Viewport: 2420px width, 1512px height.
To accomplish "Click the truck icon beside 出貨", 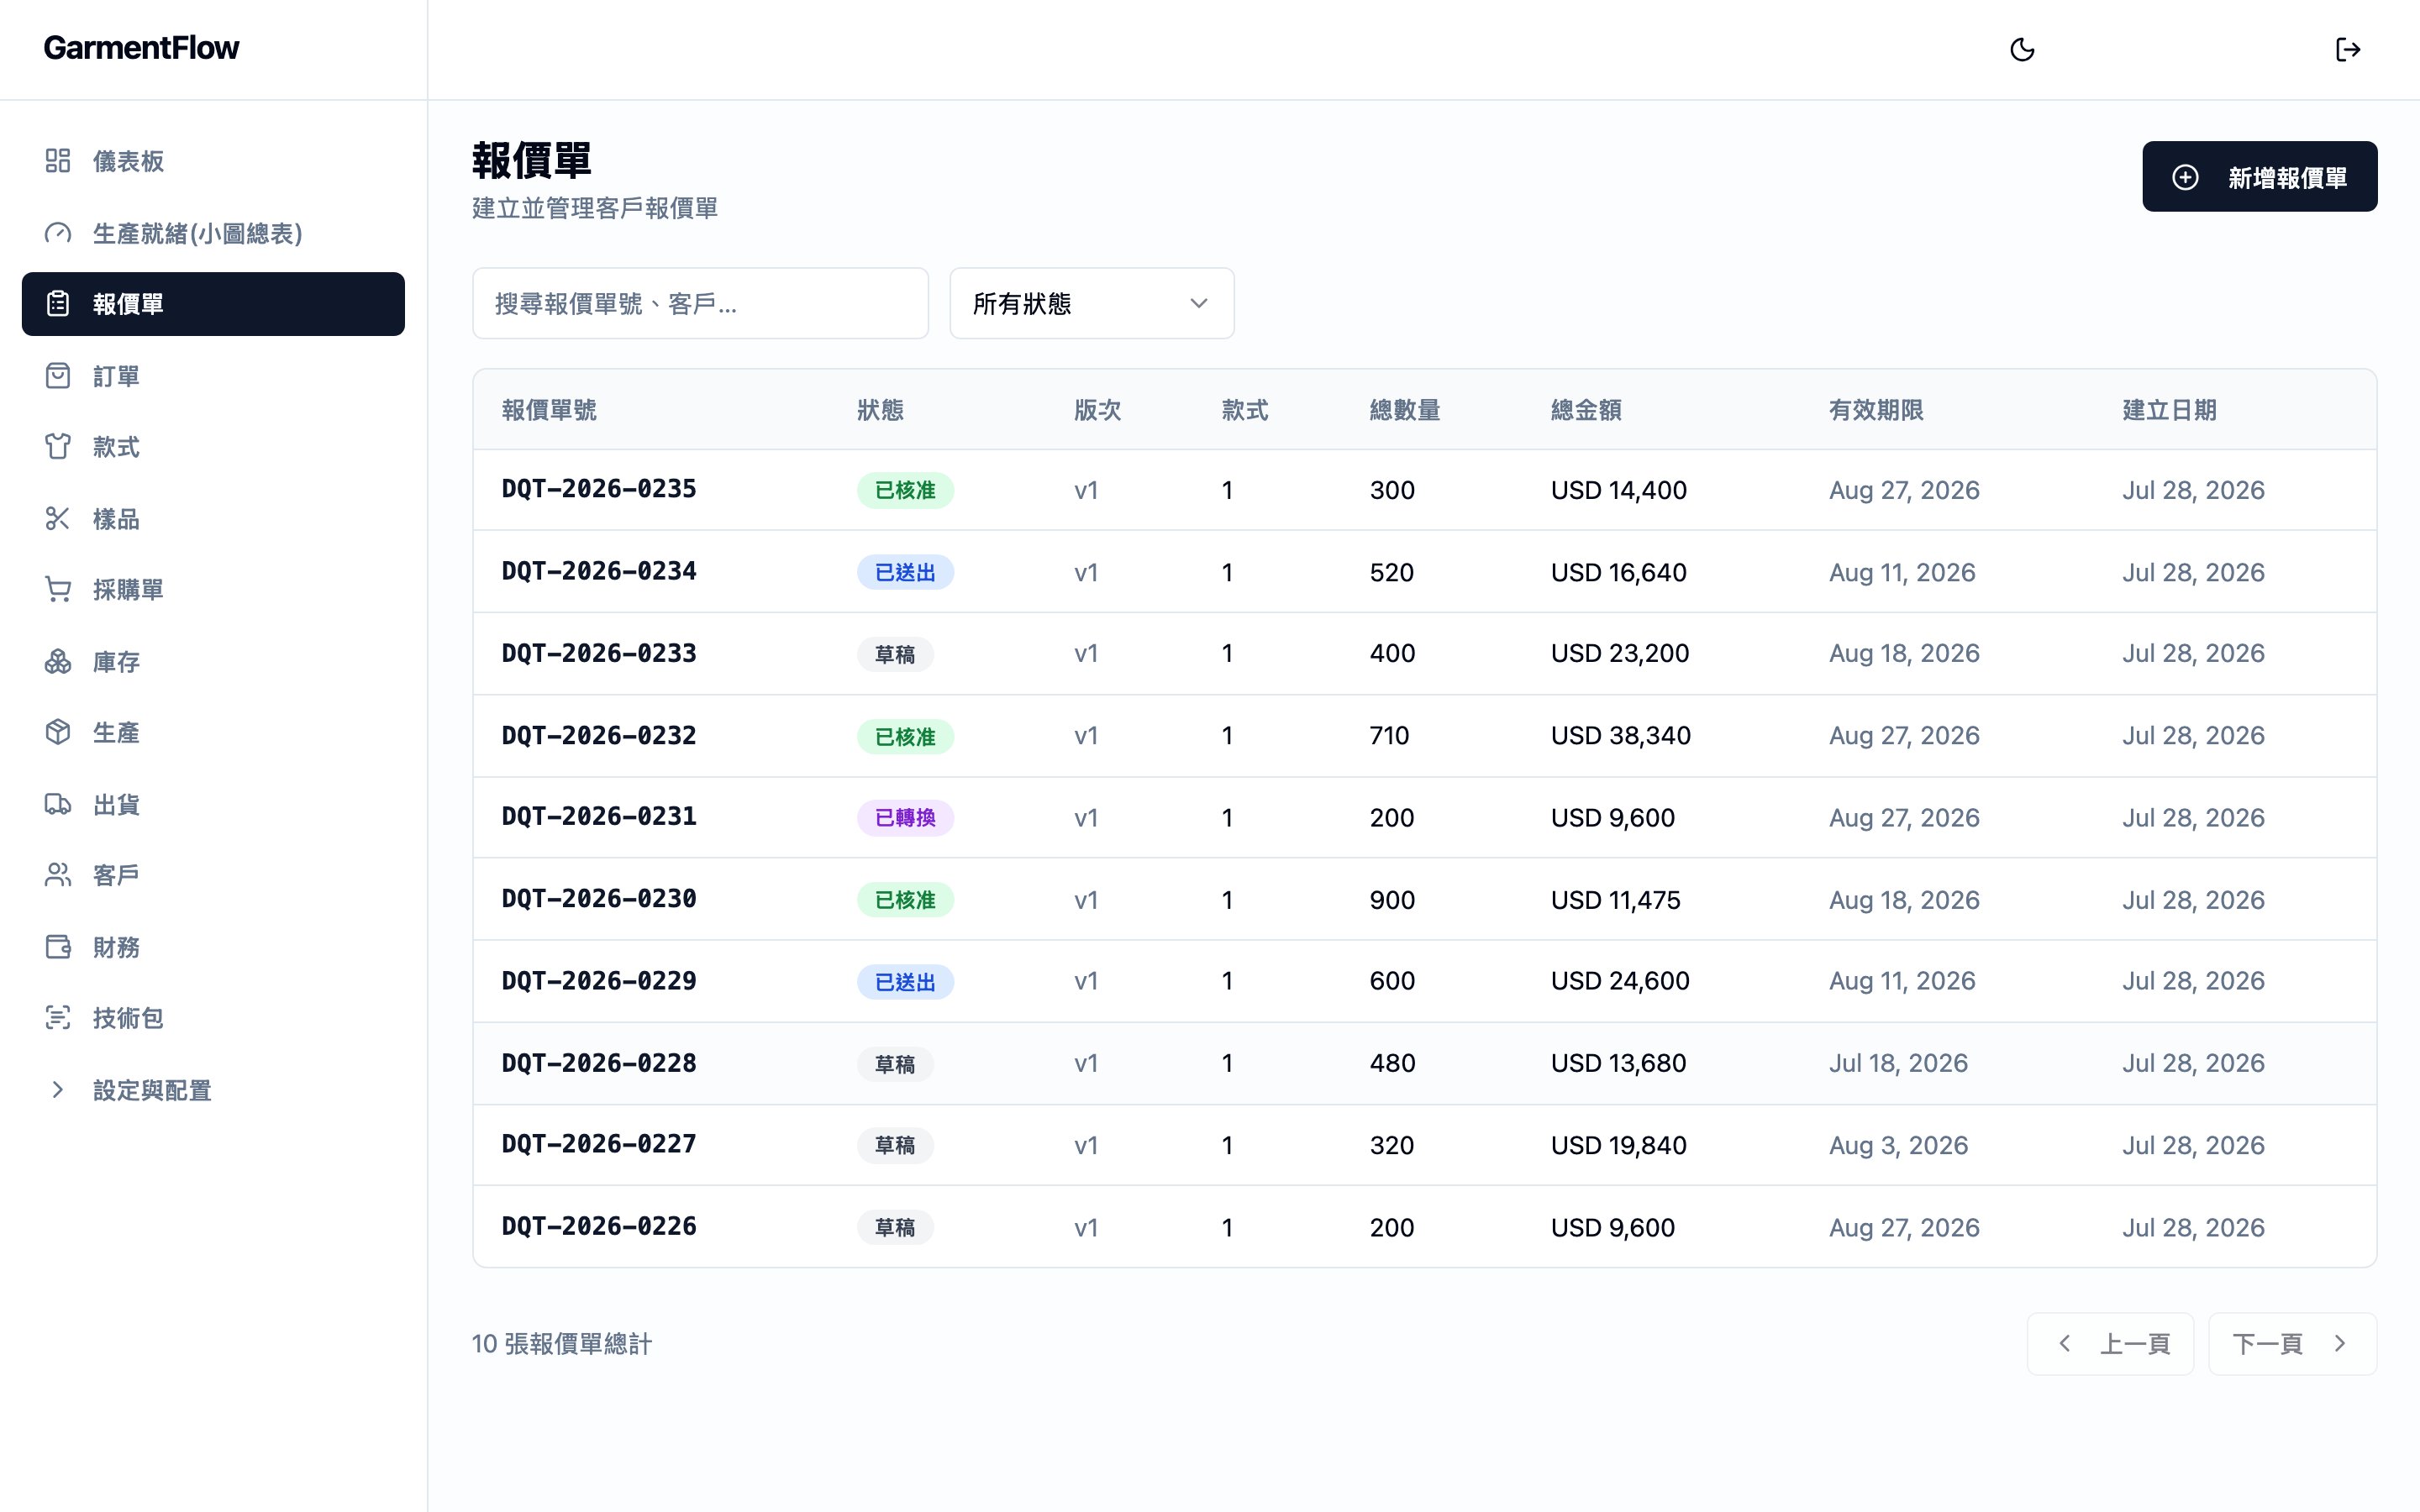I will pos(58,805).
